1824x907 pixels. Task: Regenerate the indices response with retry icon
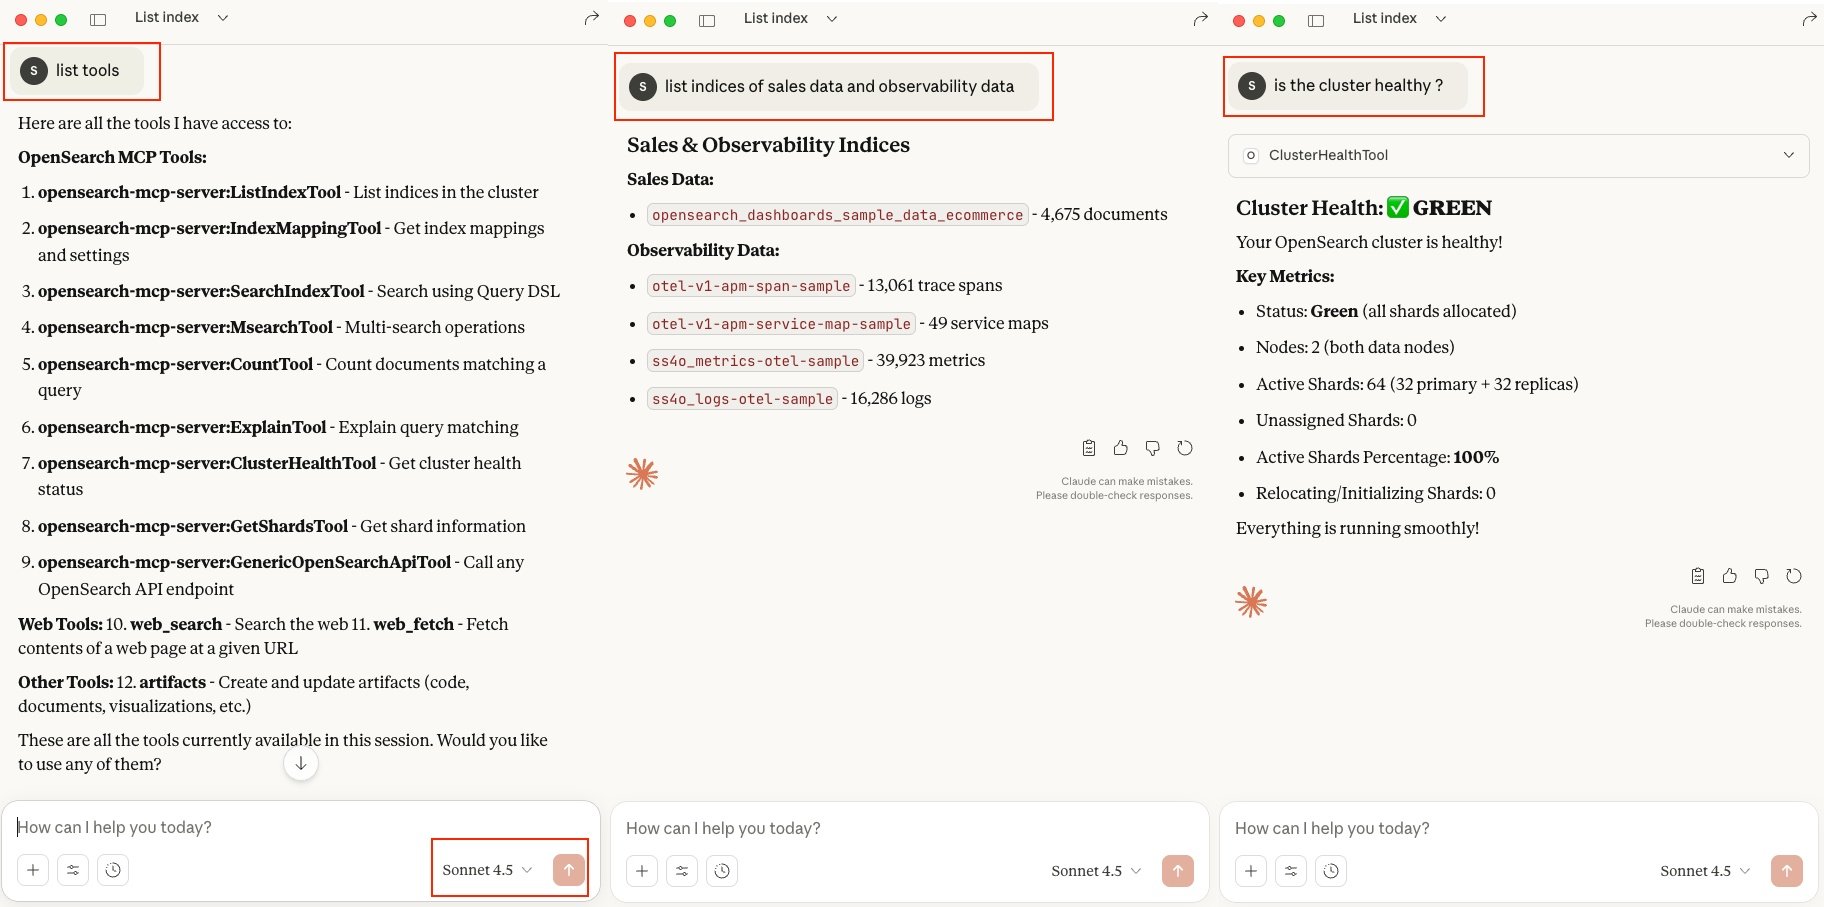click(x=1184, y=448)
